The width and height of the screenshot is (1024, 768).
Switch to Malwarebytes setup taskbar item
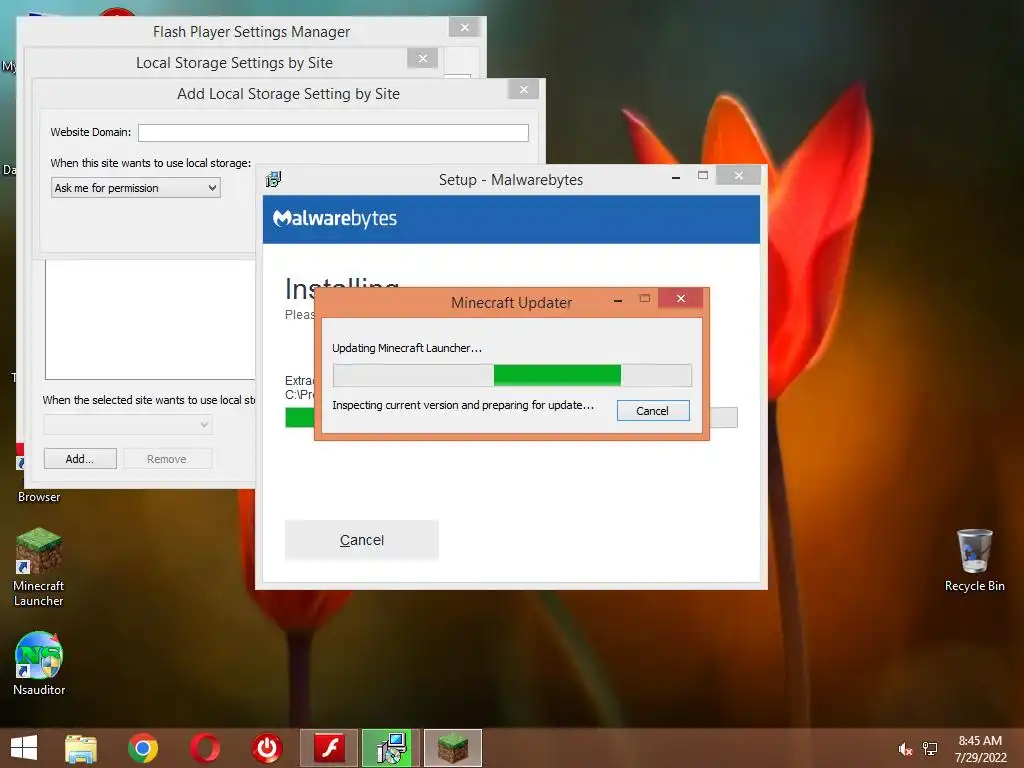[391, 748]
